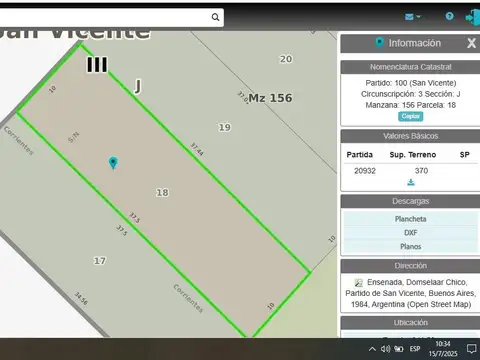Click the Open Street Map address image icon
This screenshot has width=480, height=360.
pos(358,283)
